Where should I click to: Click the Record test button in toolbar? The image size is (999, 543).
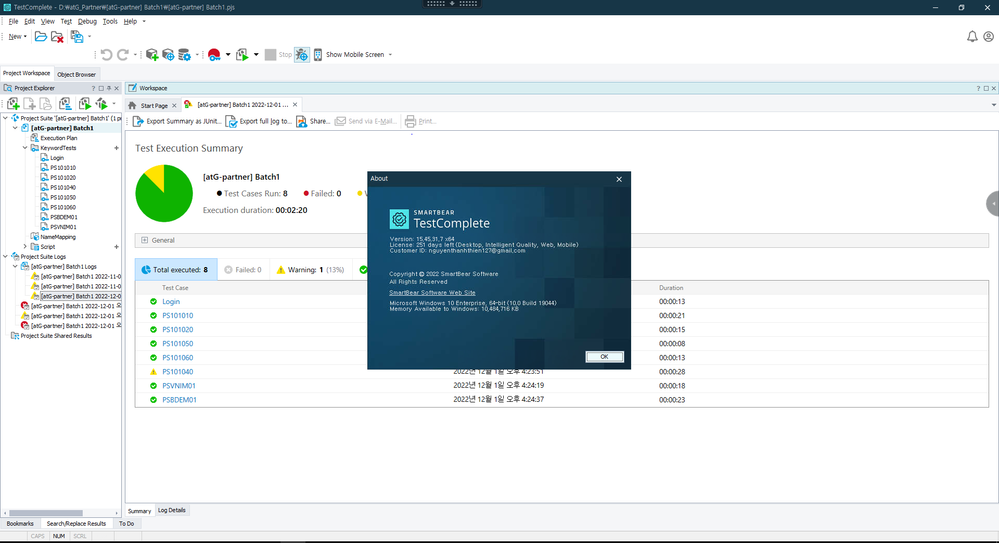[214, 55]
